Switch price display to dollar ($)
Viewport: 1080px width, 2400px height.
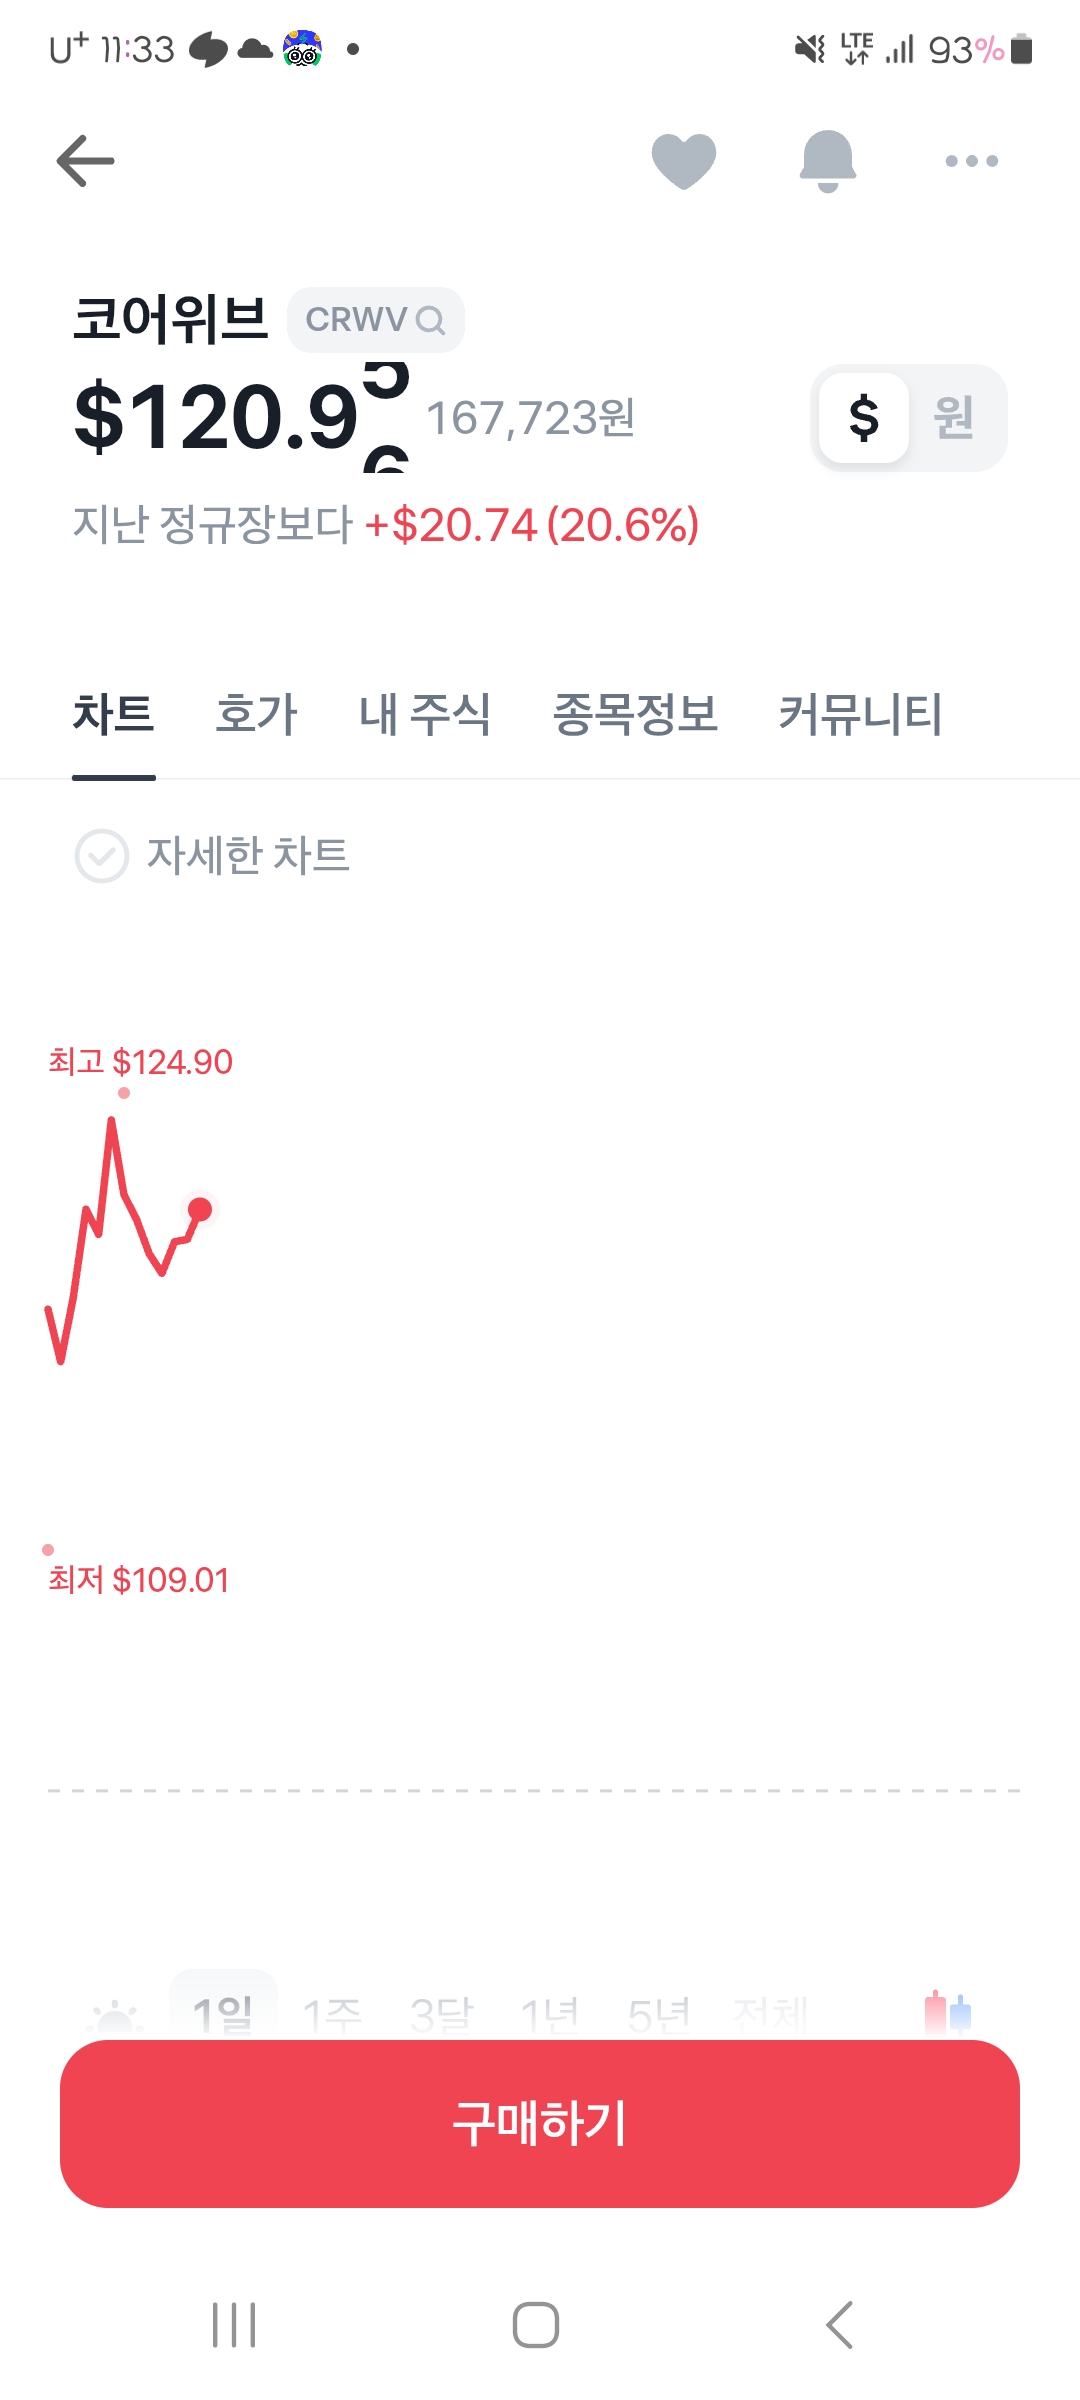point(864,418)
